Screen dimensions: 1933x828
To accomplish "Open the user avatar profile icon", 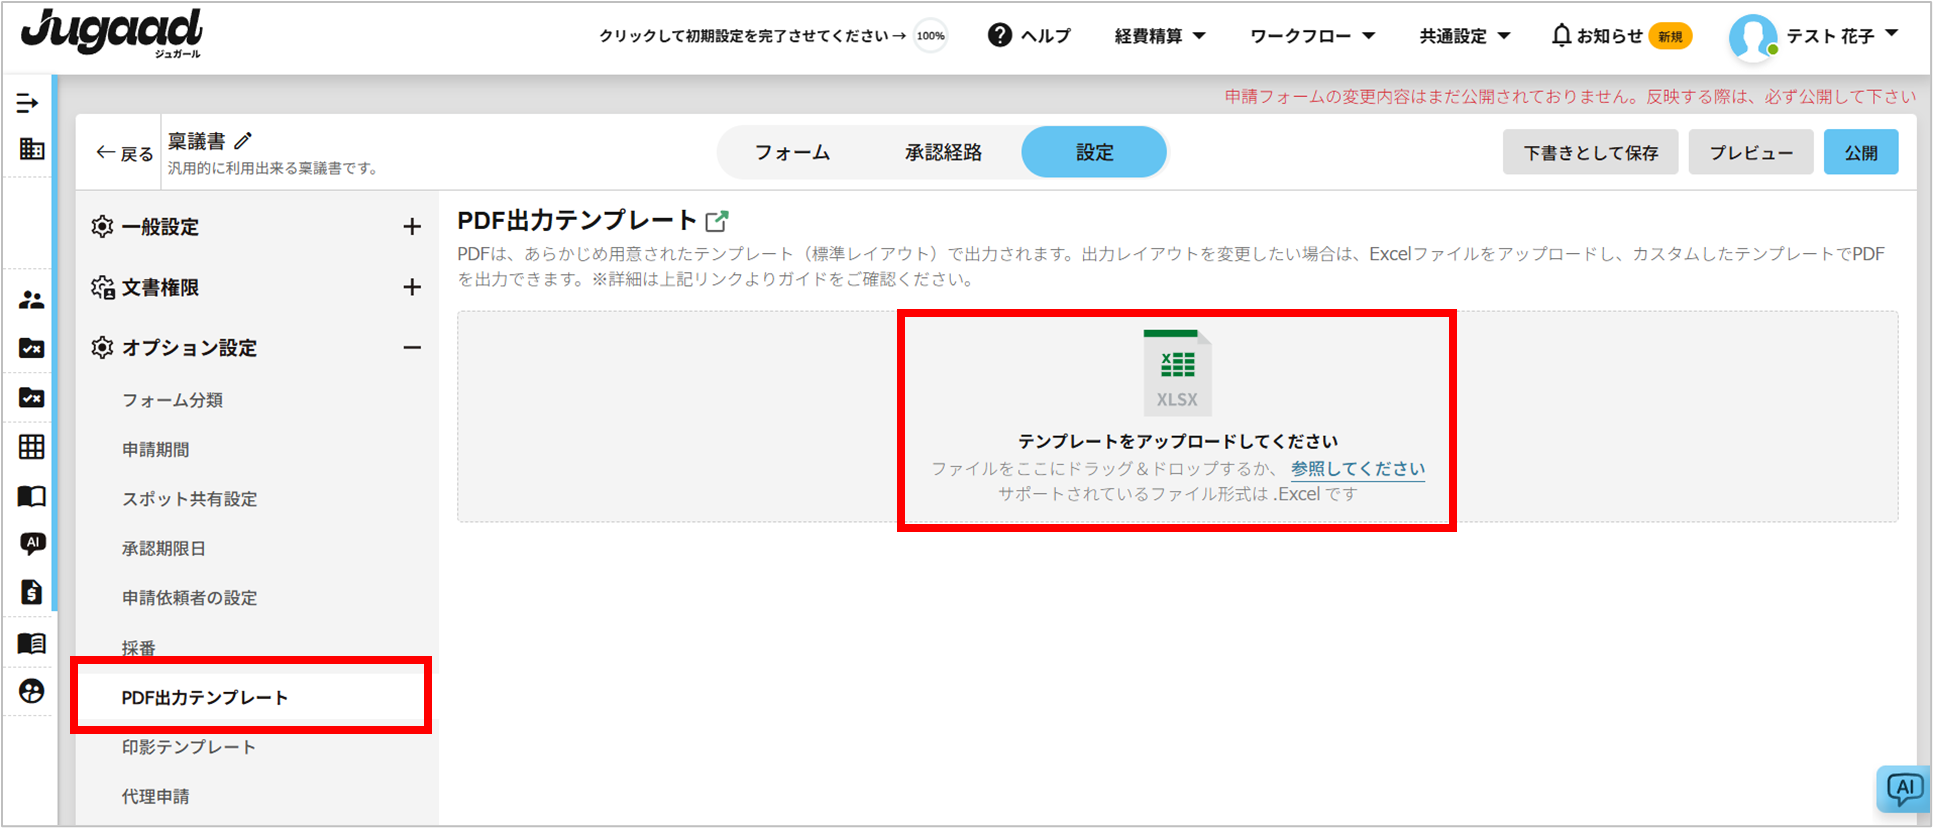I will (1753, 38).
